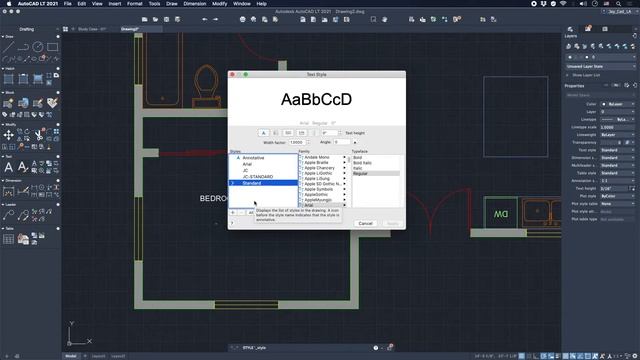Click the Quick Select icon in Properties
This screenshot has height=360, width=640.
pyautogui.click(x=627, y=85)
